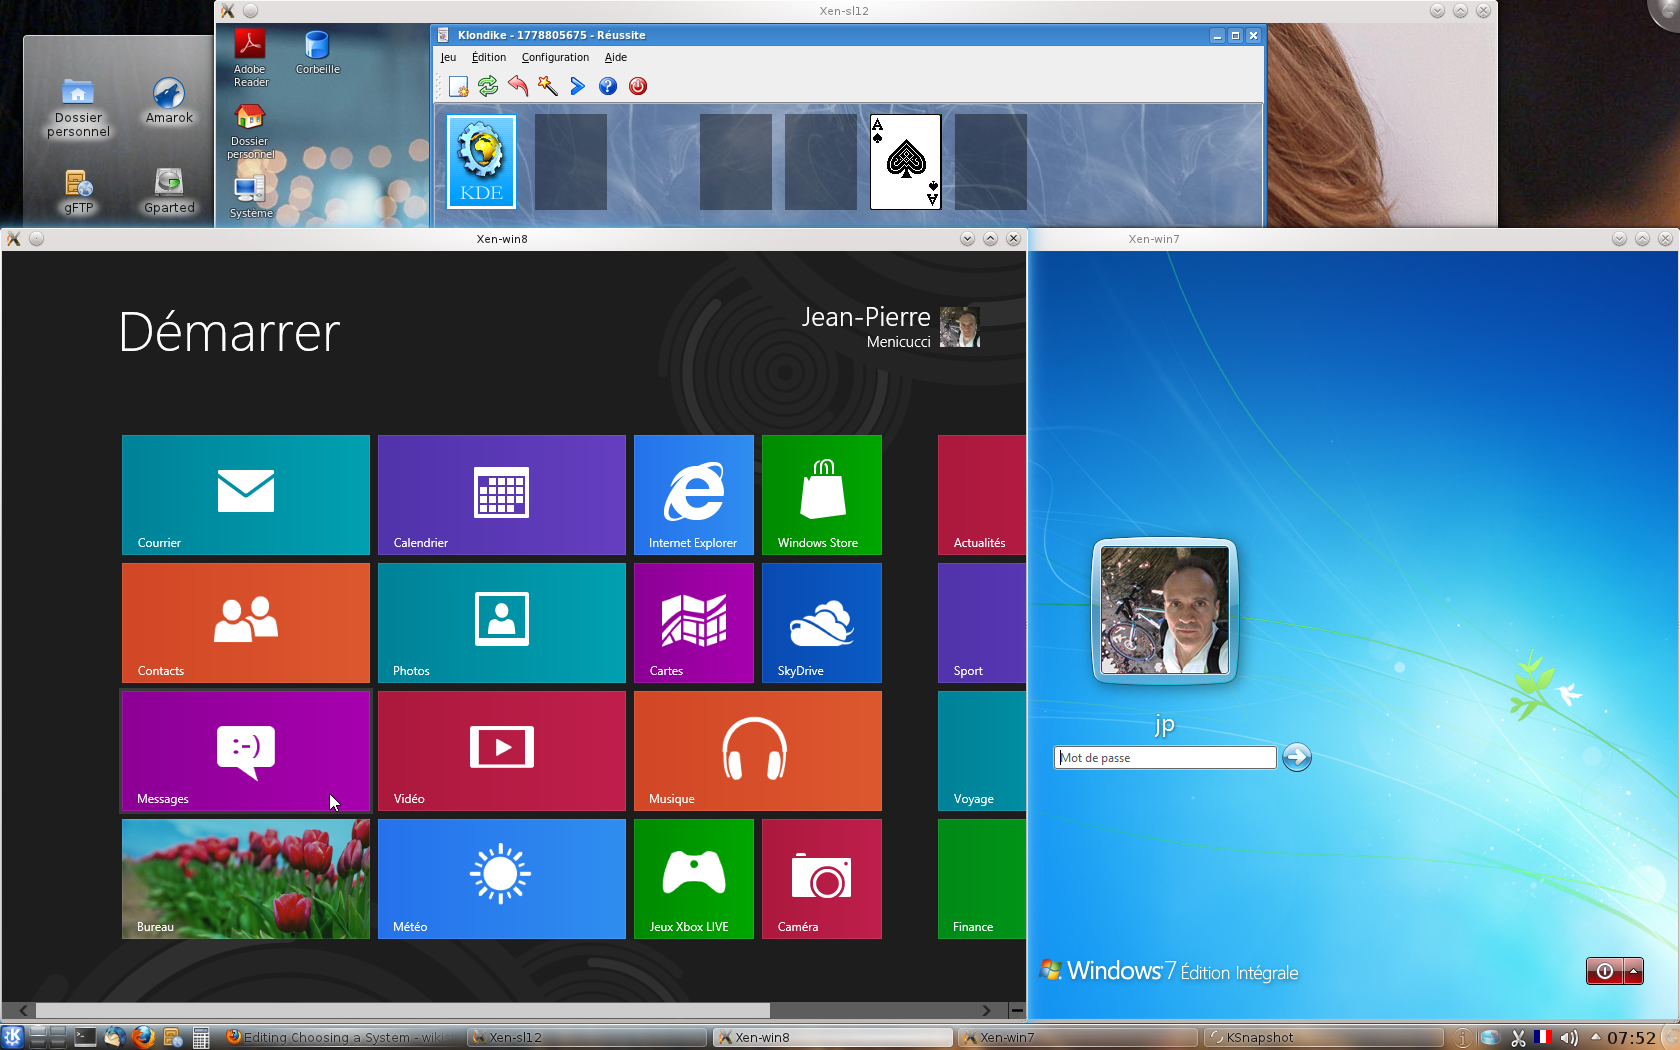
Task: Start a new game in Klondike
Action: pyautogui.click(x=457, y=87)
